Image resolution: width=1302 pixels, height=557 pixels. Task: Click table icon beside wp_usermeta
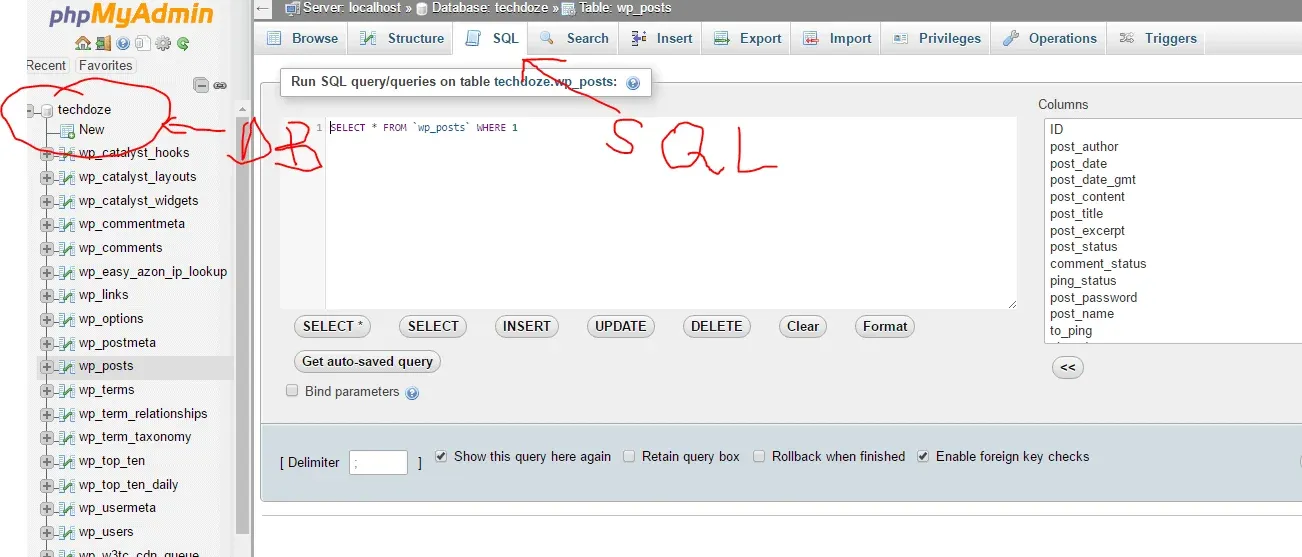coord(67,508)
